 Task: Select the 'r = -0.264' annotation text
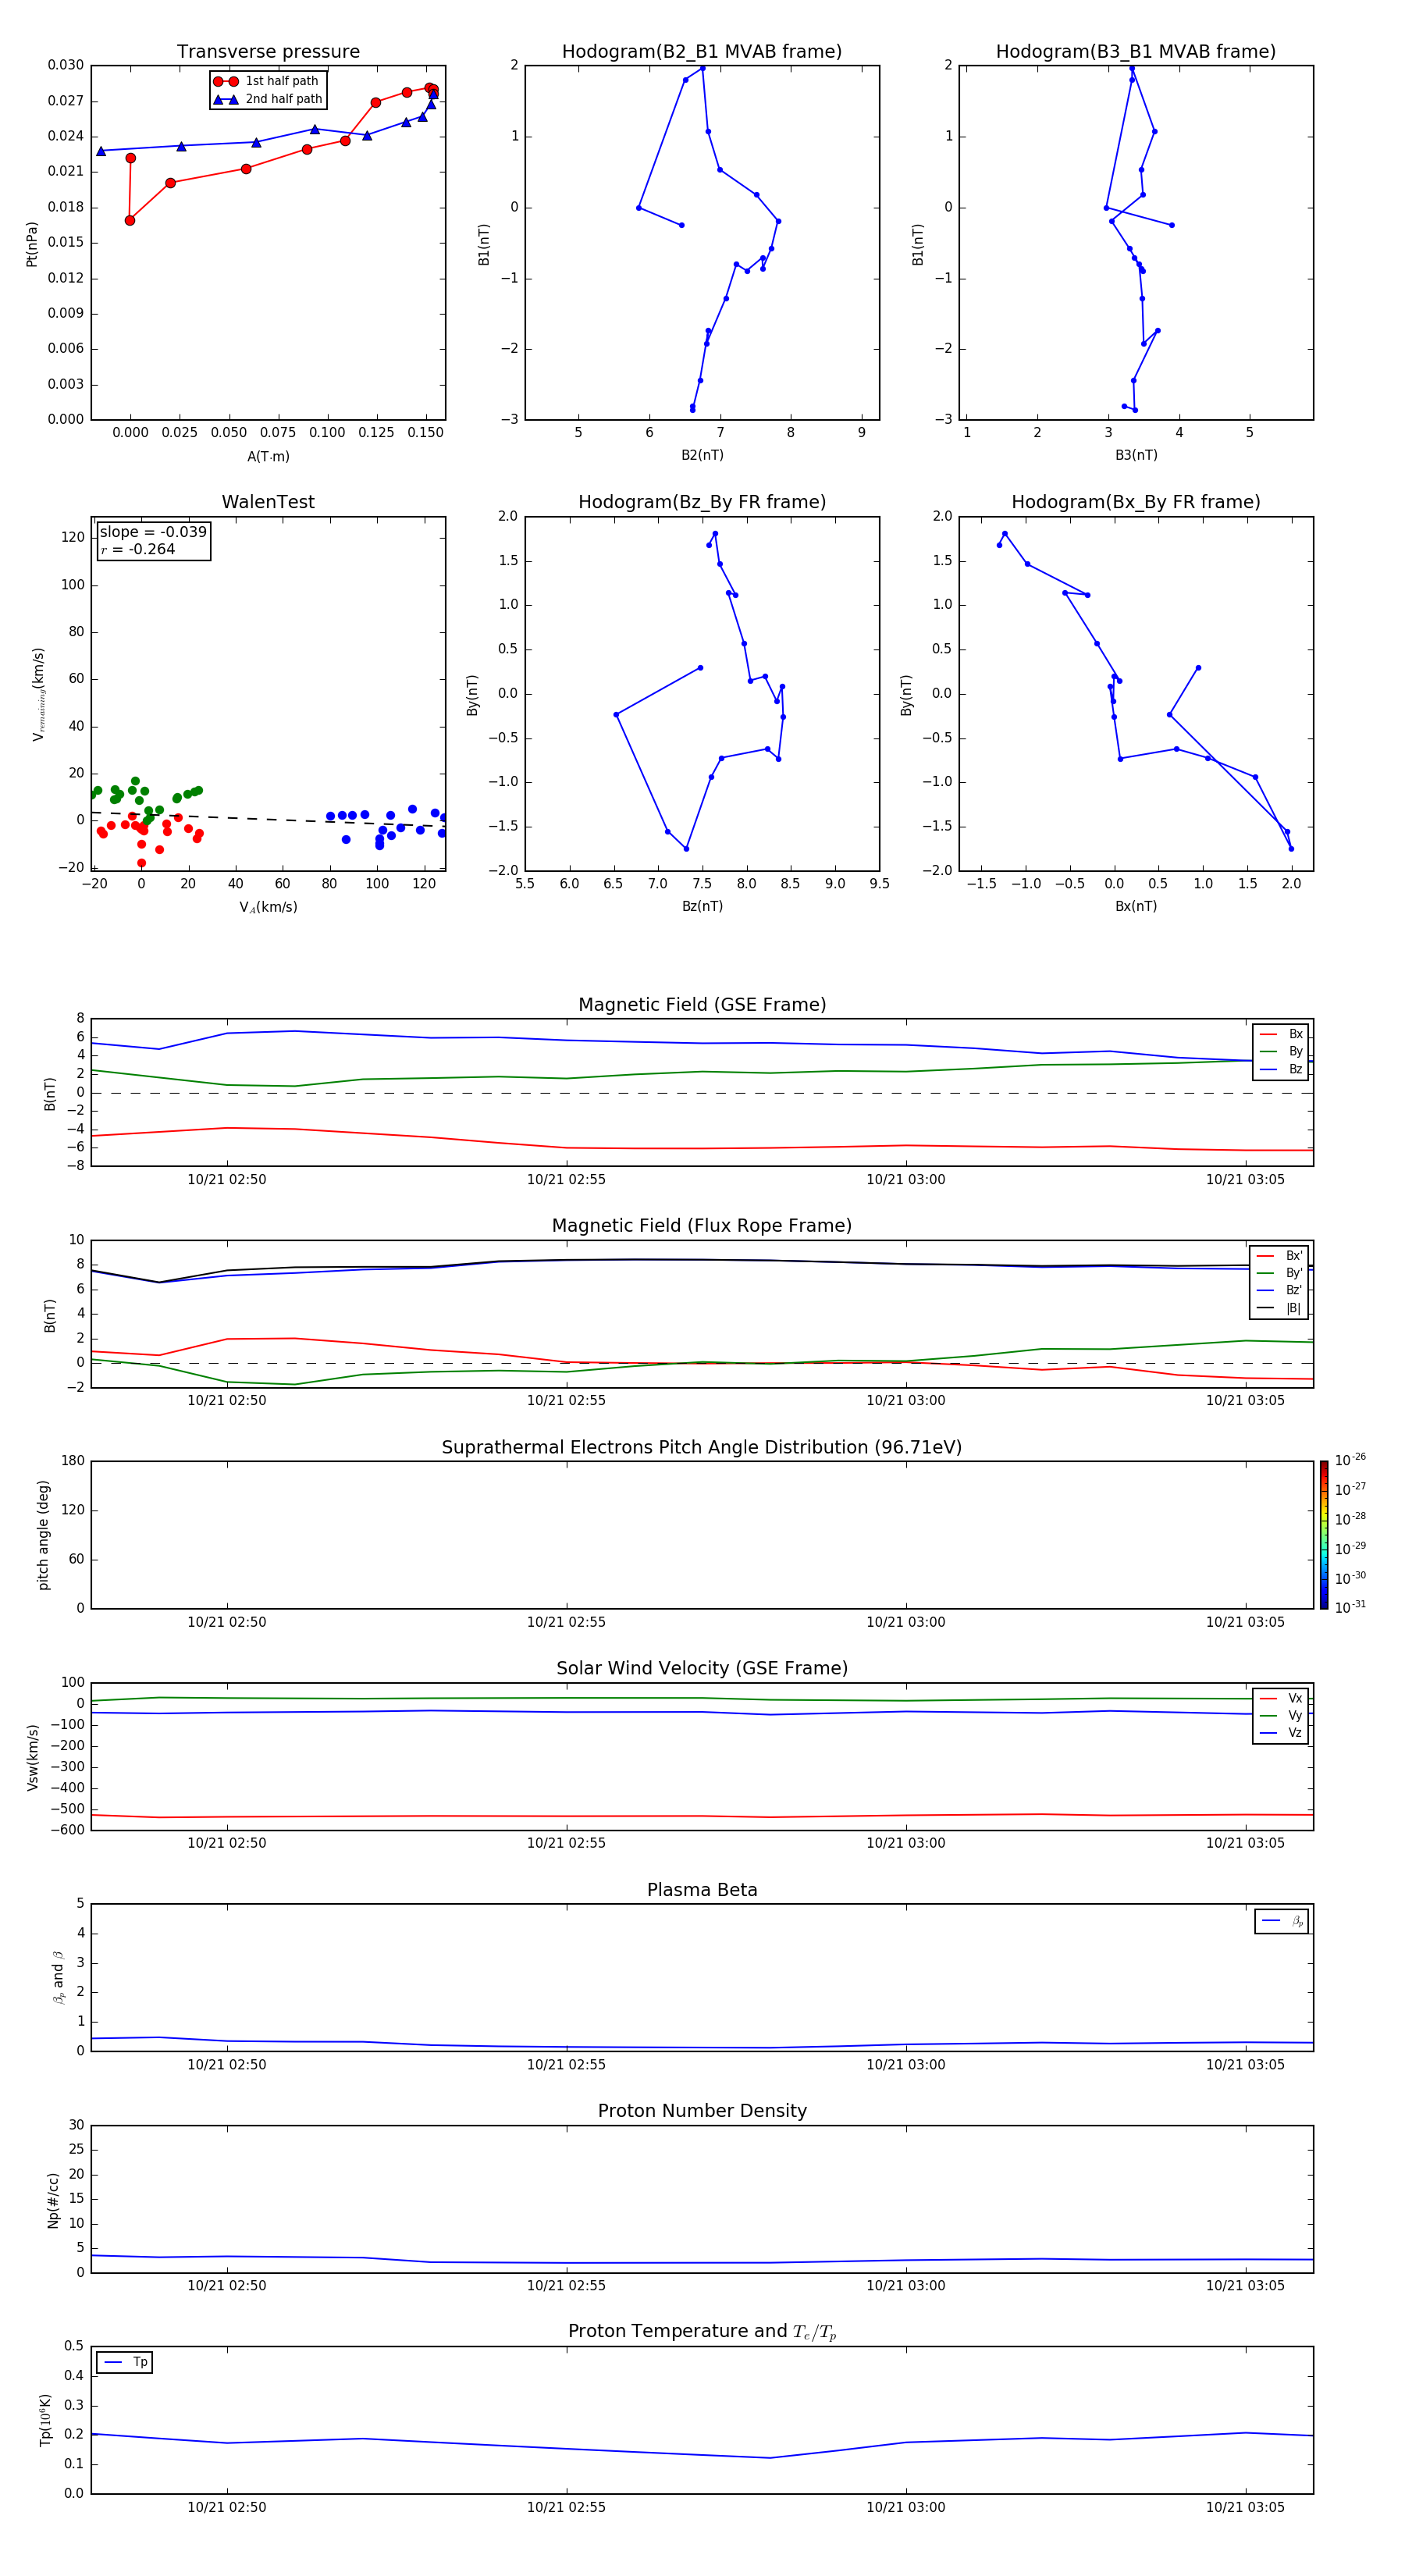[x=138, y=549]
